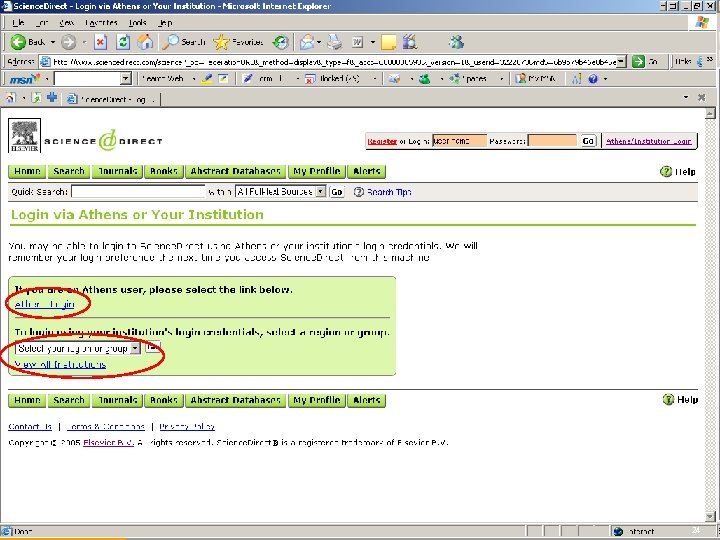Open the address bar dropdown arrow
This screenshot has height=540, width=720.
621,61
